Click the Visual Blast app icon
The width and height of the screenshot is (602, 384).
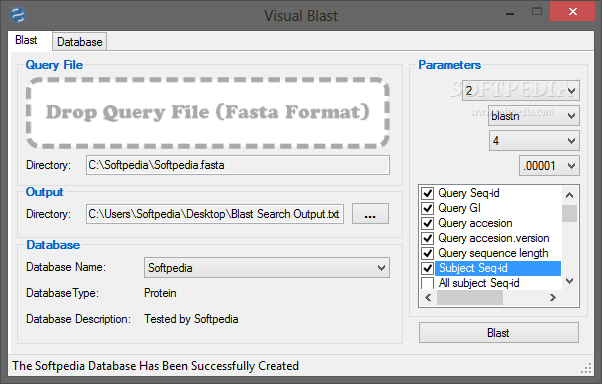pyautogui.click(x=18, y=15)
